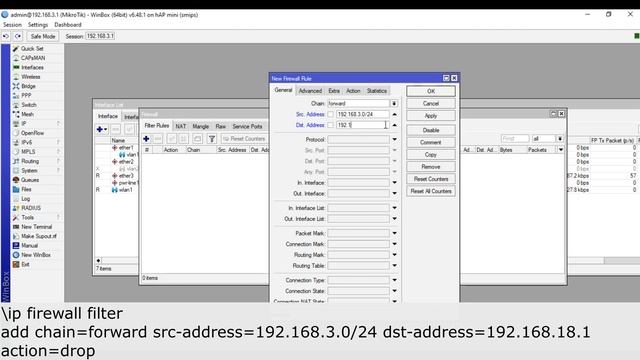This screenshot has height=360, width=640.
Task: Open Files sidebar entry
Action: click(26, 189)
